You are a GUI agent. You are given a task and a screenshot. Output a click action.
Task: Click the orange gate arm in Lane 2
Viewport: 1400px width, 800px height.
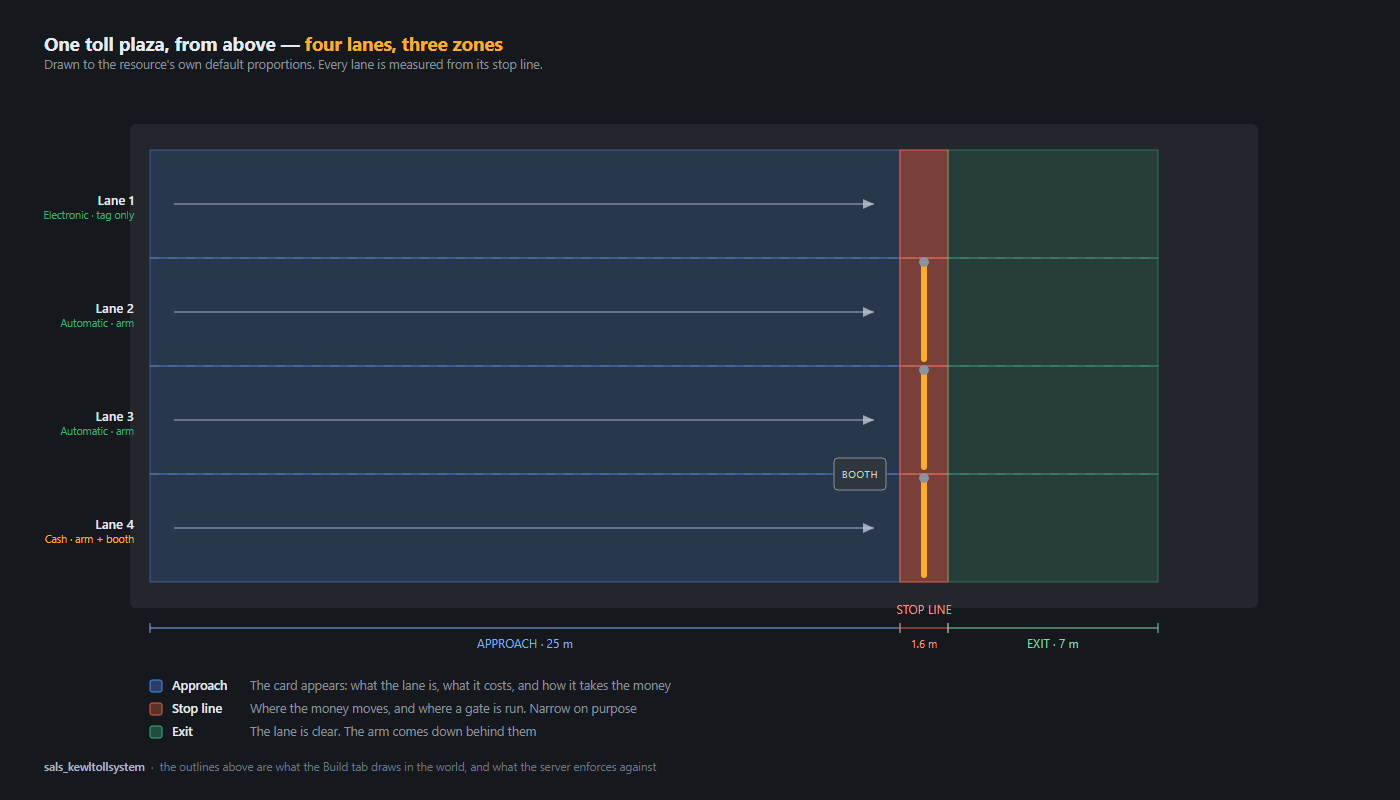(924, 314)
